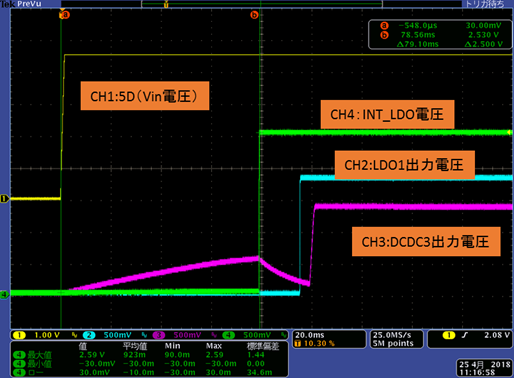The height and width of the screenshot is (378, 514).
Task: Click the CH4: INT_LDO電圧 label
Action: pyautogui.click(x=387, y=114)
